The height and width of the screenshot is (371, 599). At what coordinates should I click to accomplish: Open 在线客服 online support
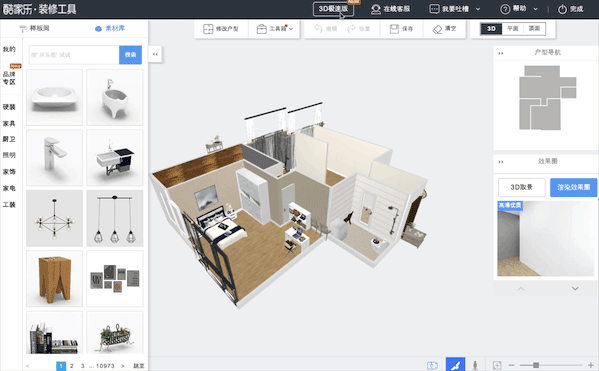(390, 9)
